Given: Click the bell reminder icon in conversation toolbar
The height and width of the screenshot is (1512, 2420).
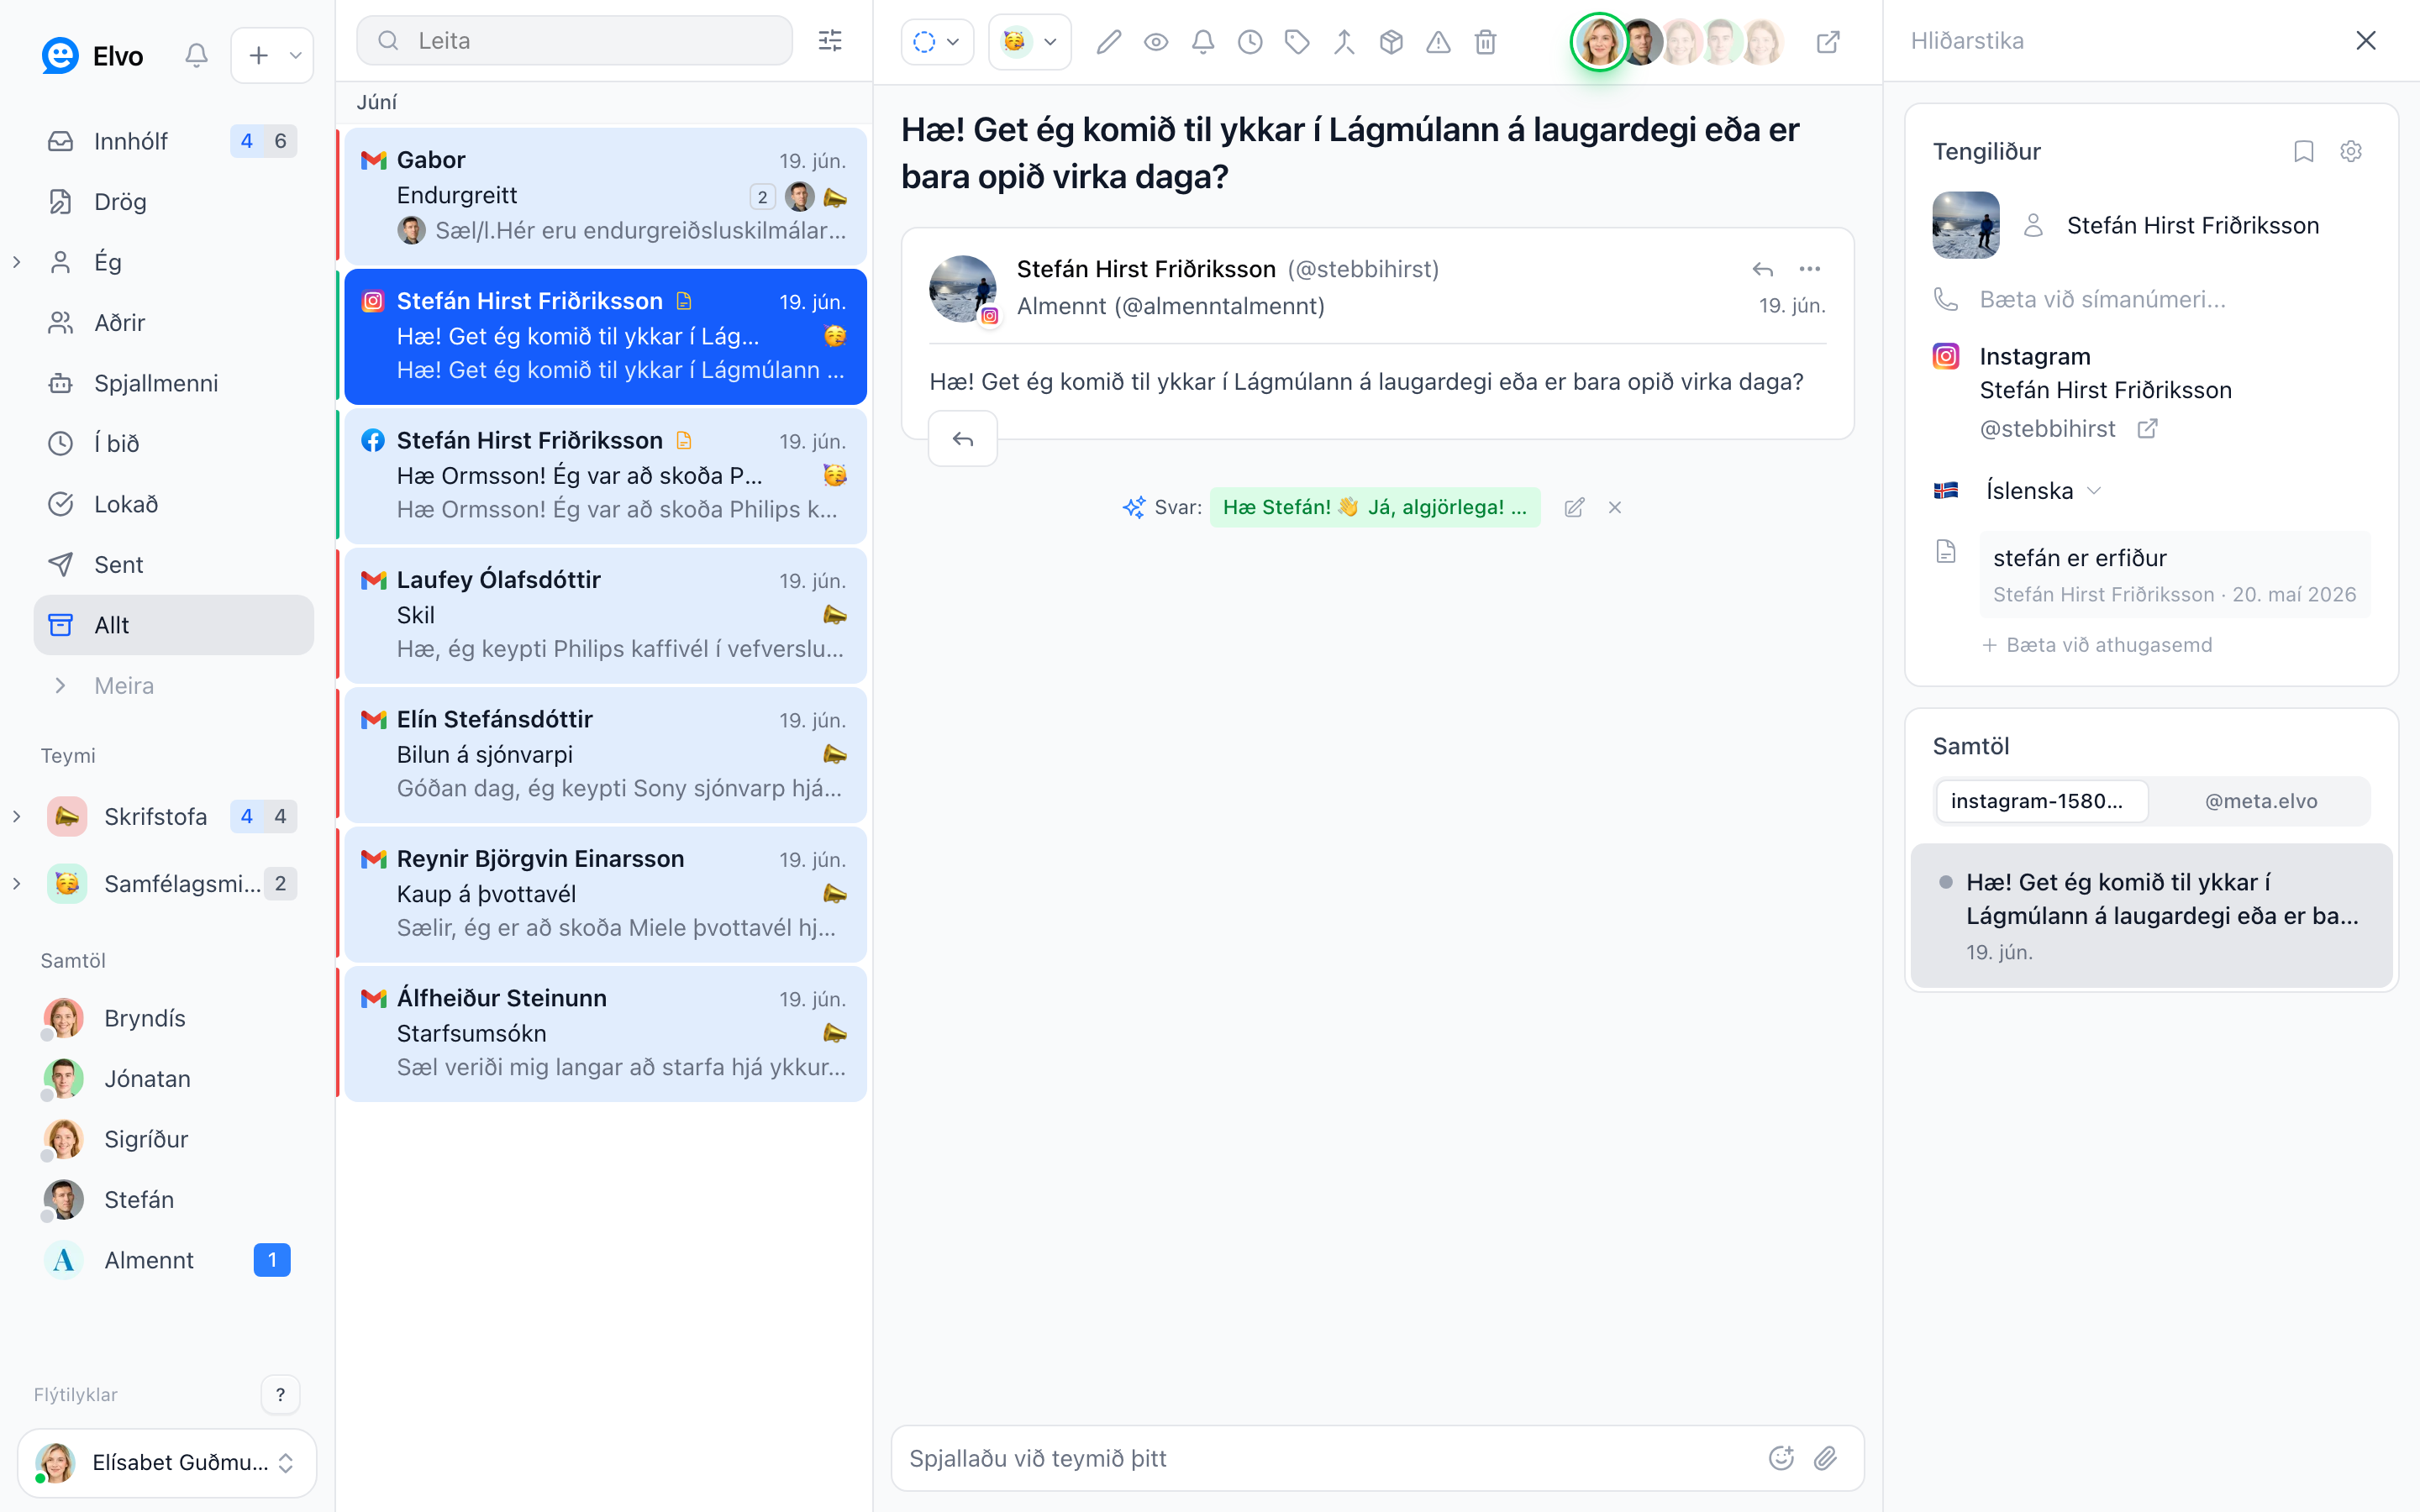Looking at the screenshot, I should 1203,42.
